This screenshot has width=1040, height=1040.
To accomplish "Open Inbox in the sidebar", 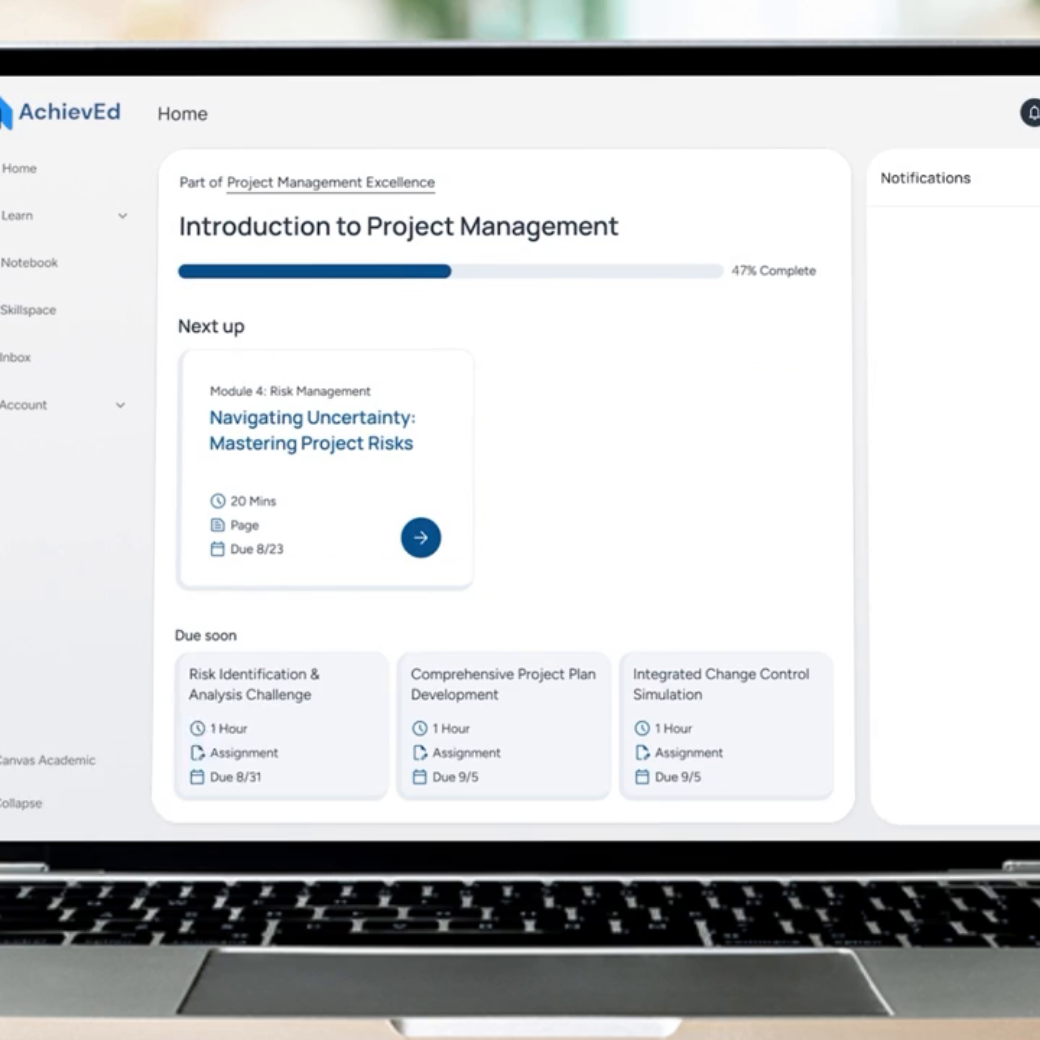I will coord(16,357).
